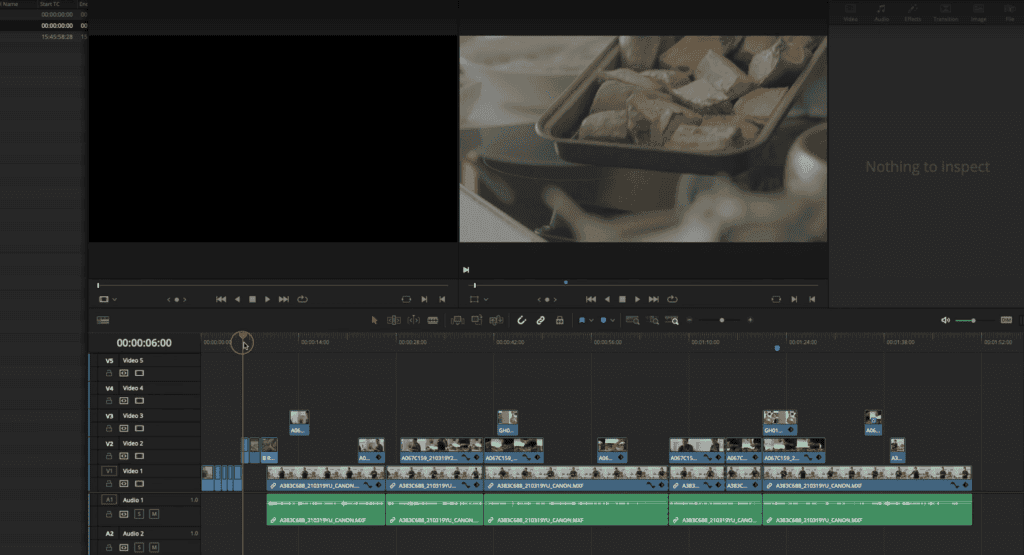The image size is (1024, 555).
Task: Lock the Video 1 track
Action: [108, 484]
